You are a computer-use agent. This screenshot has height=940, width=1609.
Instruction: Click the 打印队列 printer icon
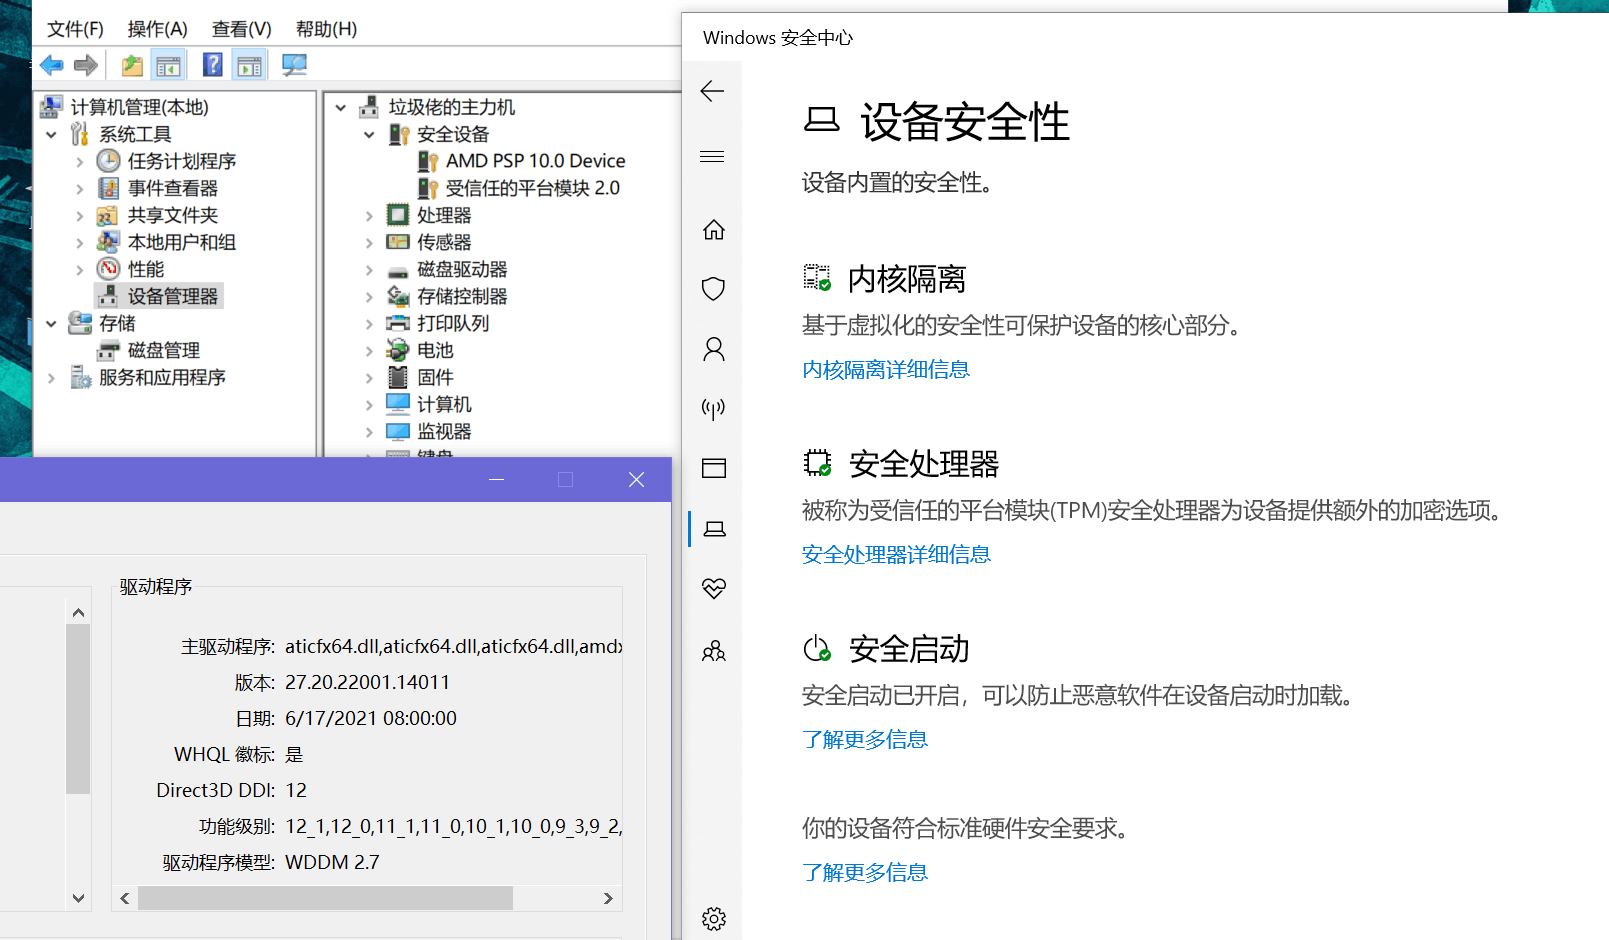point(398,323)
